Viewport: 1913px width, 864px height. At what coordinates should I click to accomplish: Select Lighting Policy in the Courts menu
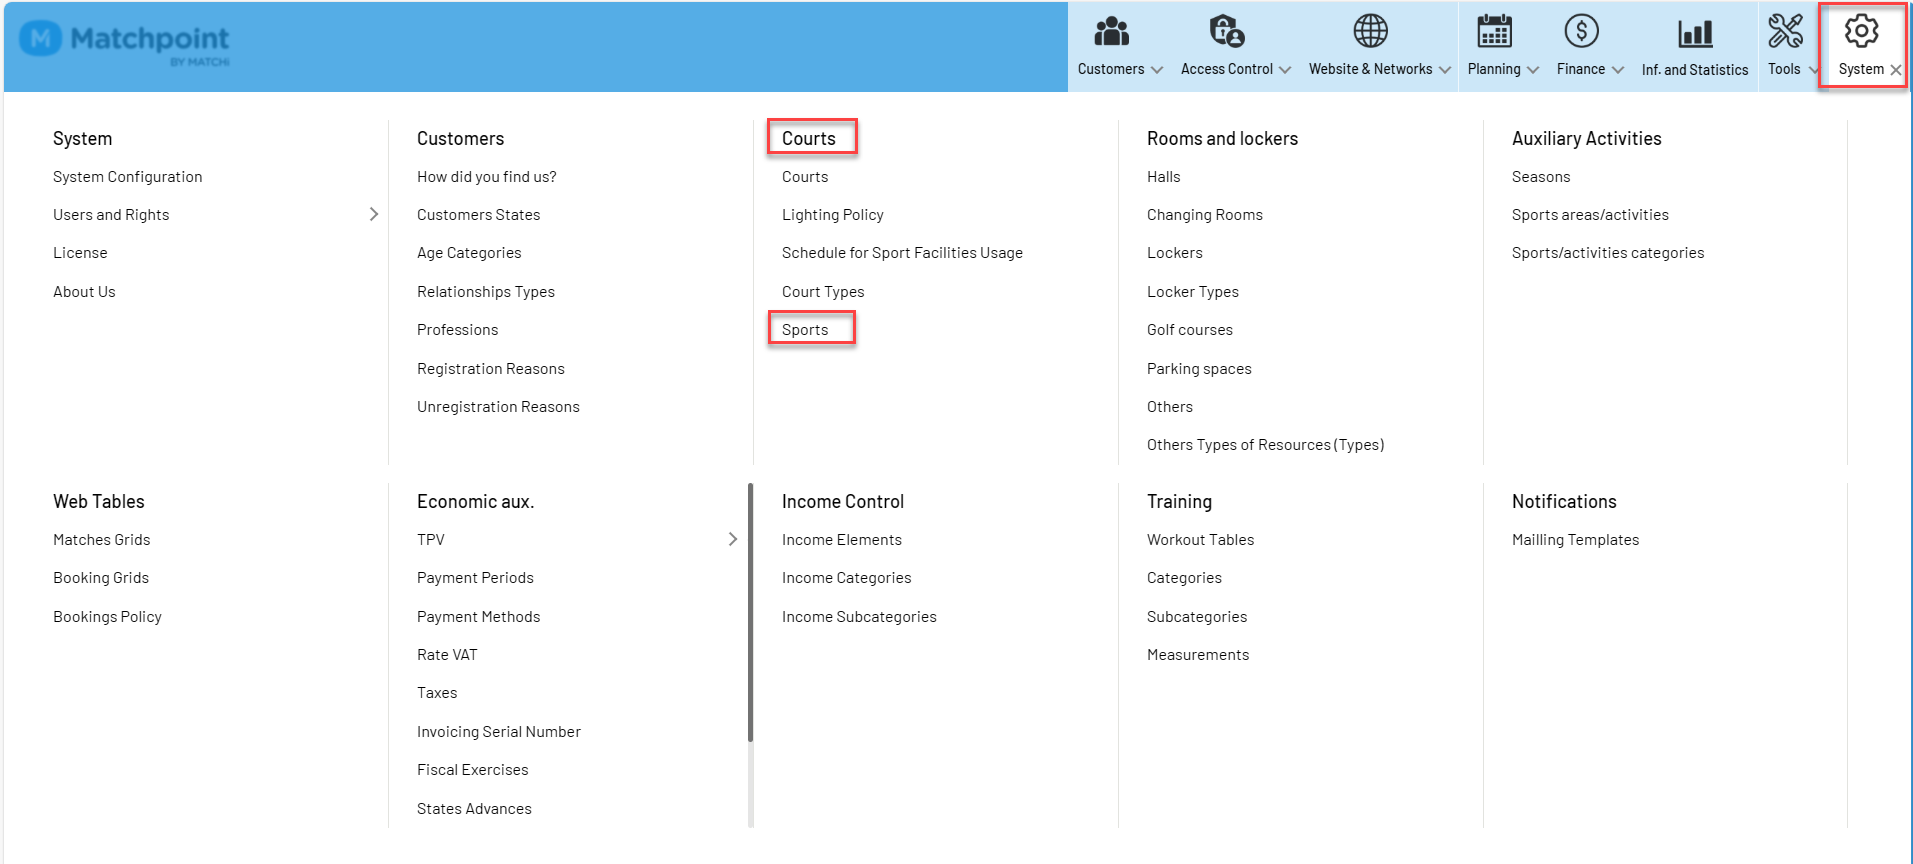(833, 215)
